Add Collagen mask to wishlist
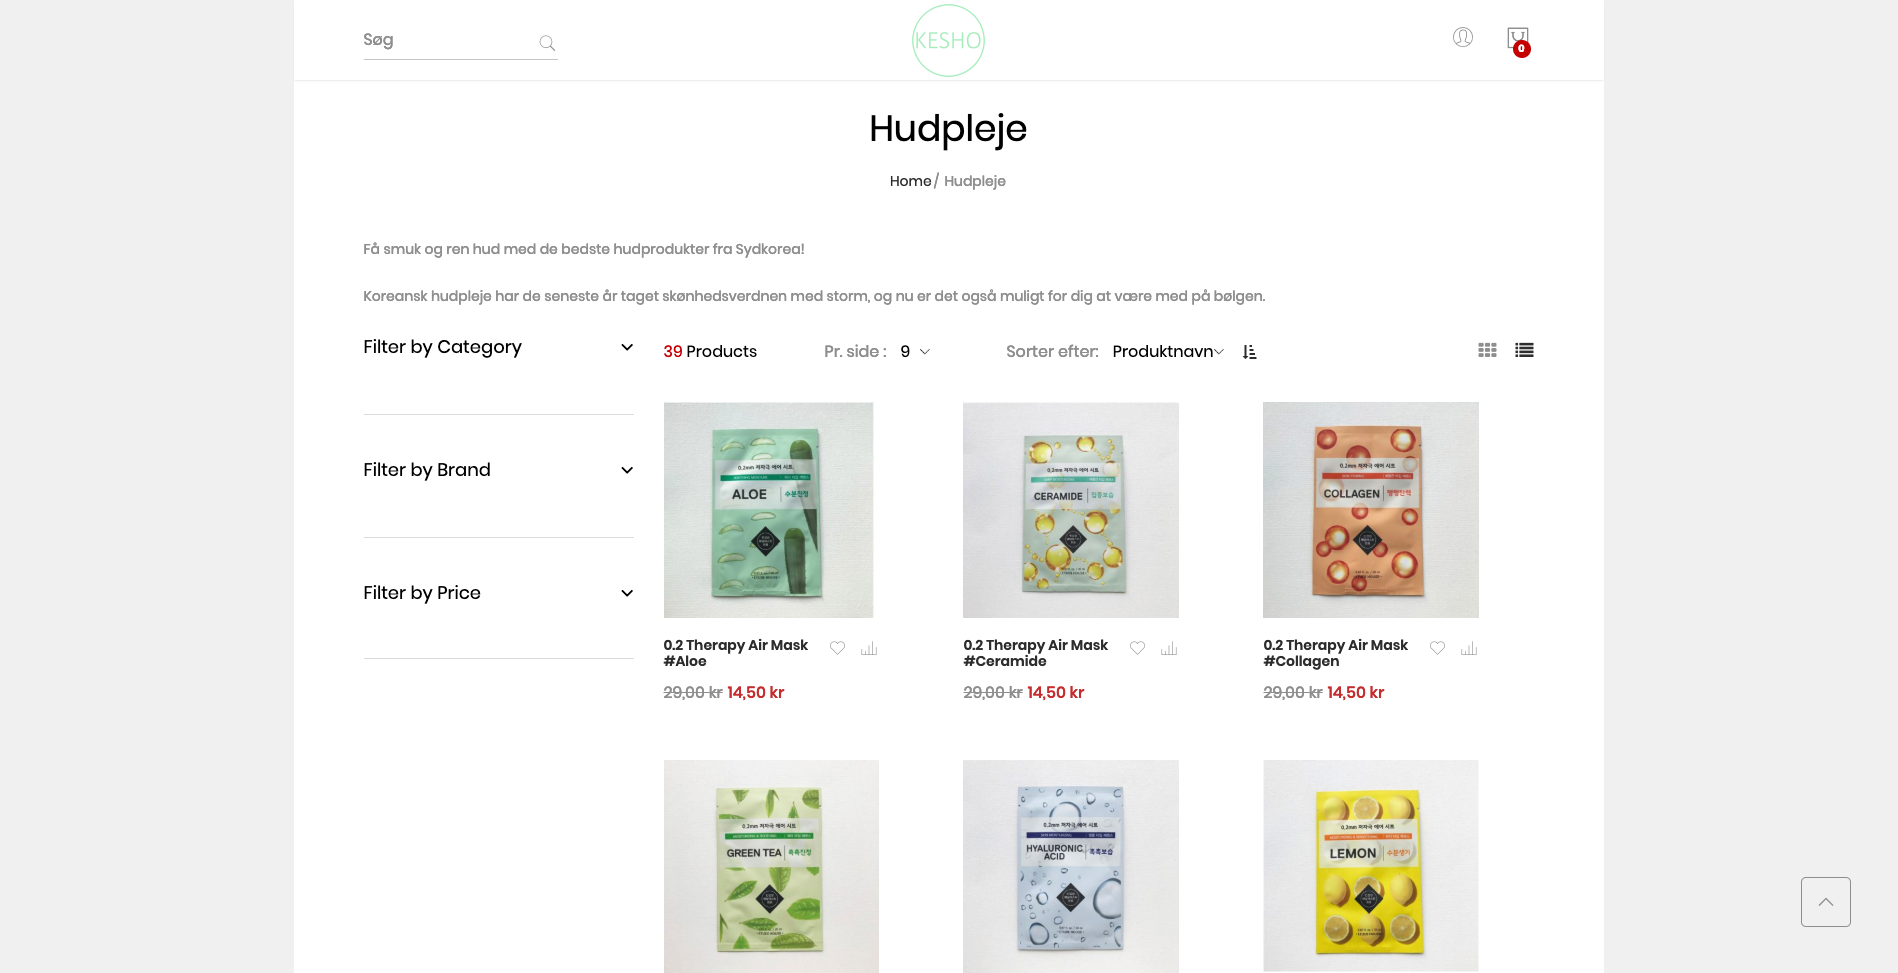 tap(1437, 648)
